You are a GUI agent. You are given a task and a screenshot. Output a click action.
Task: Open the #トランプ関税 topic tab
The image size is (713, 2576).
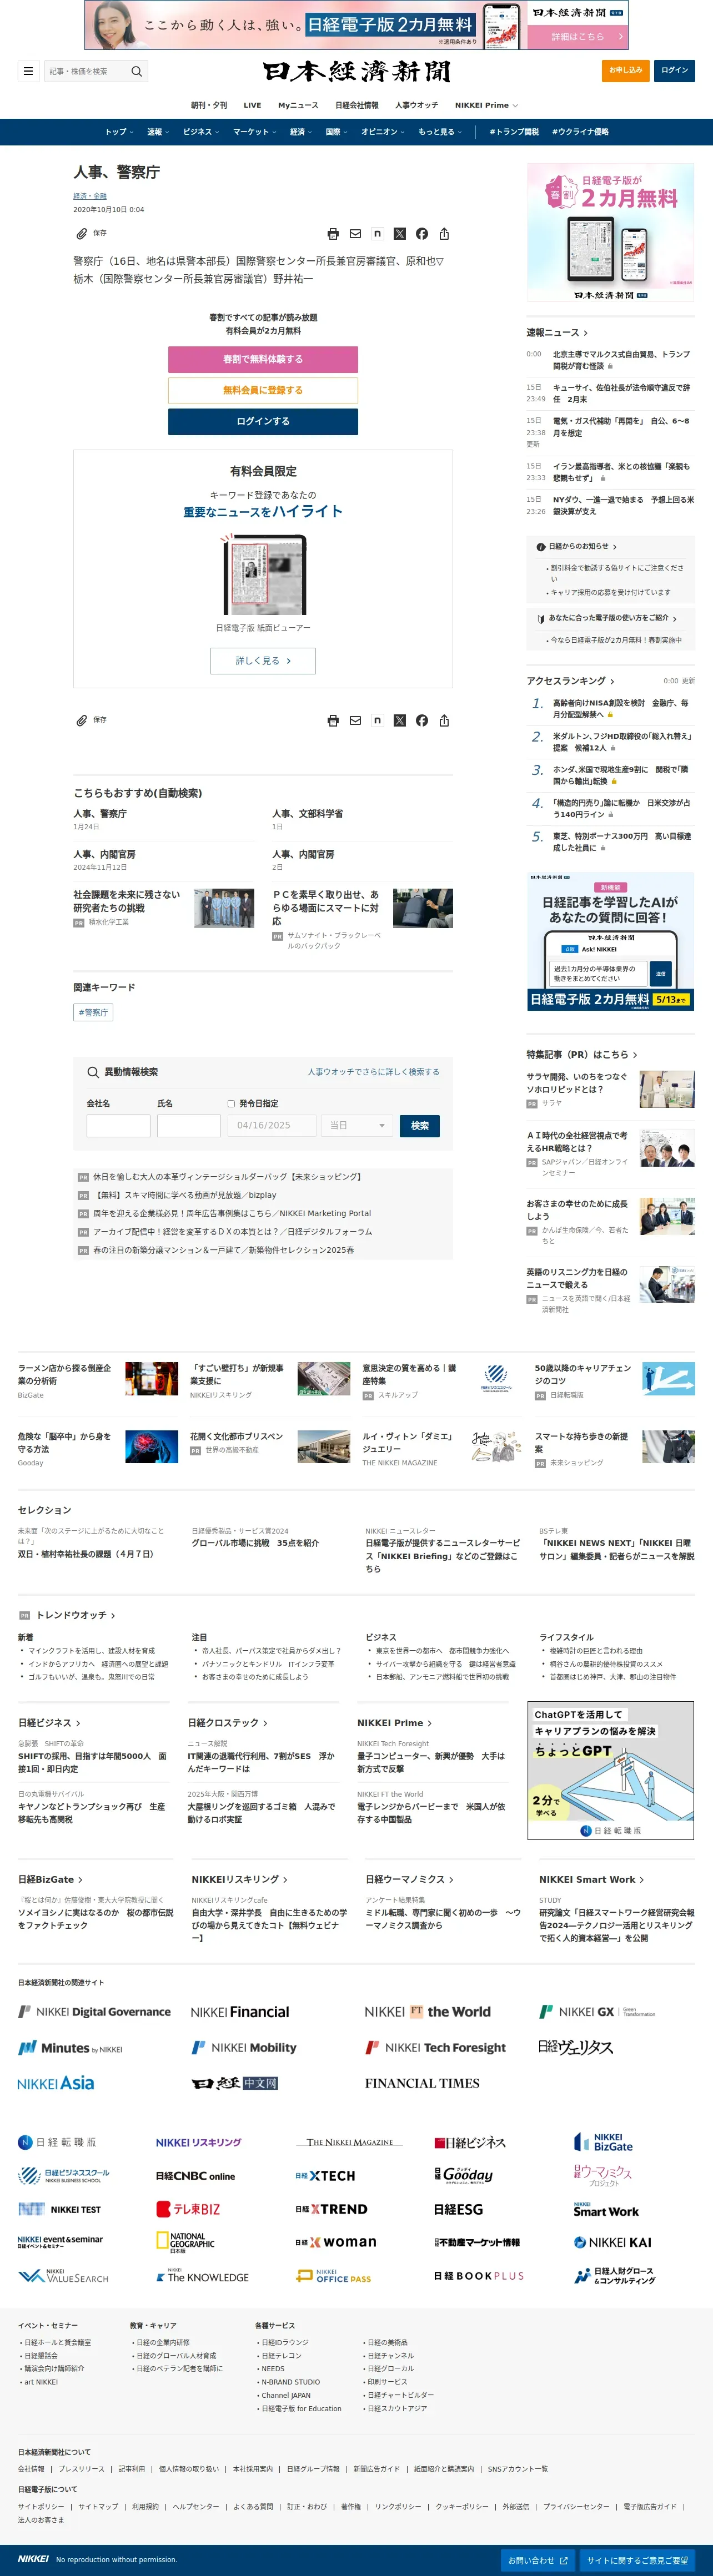click(513, 132)
